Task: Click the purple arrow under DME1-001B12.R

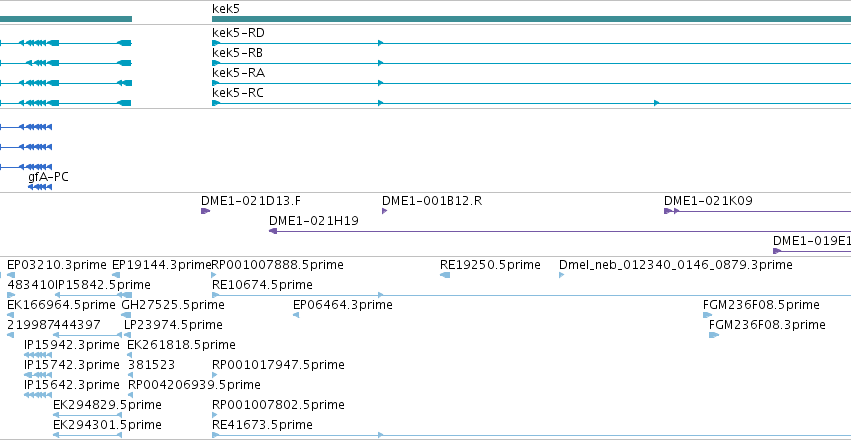Action: point(385,211)
